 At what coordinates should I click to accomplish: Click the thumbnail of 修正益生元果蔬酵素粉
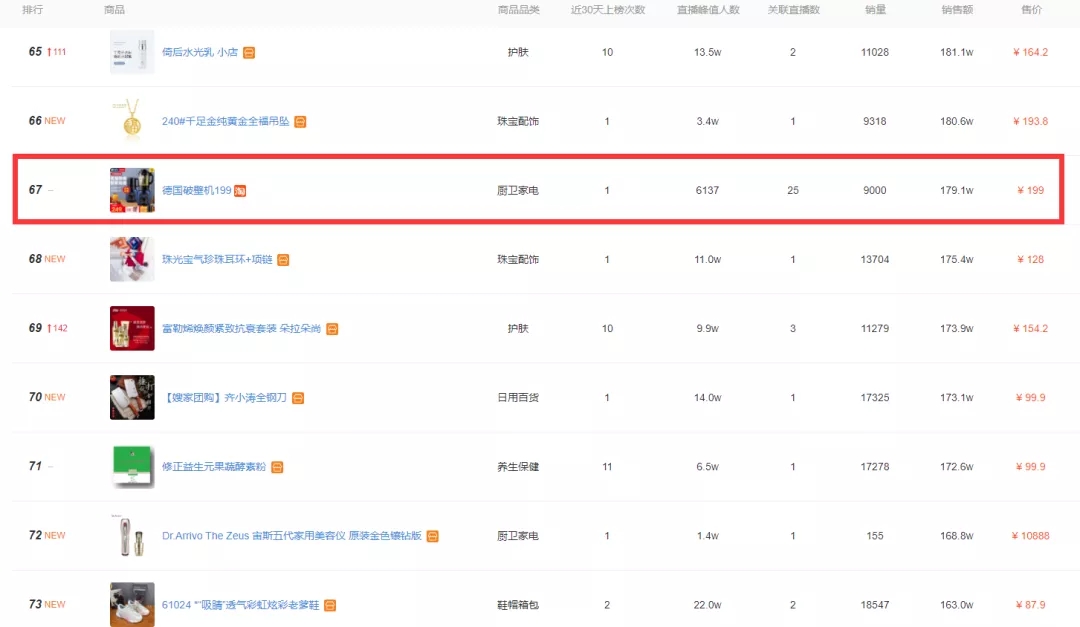(131, 466)
